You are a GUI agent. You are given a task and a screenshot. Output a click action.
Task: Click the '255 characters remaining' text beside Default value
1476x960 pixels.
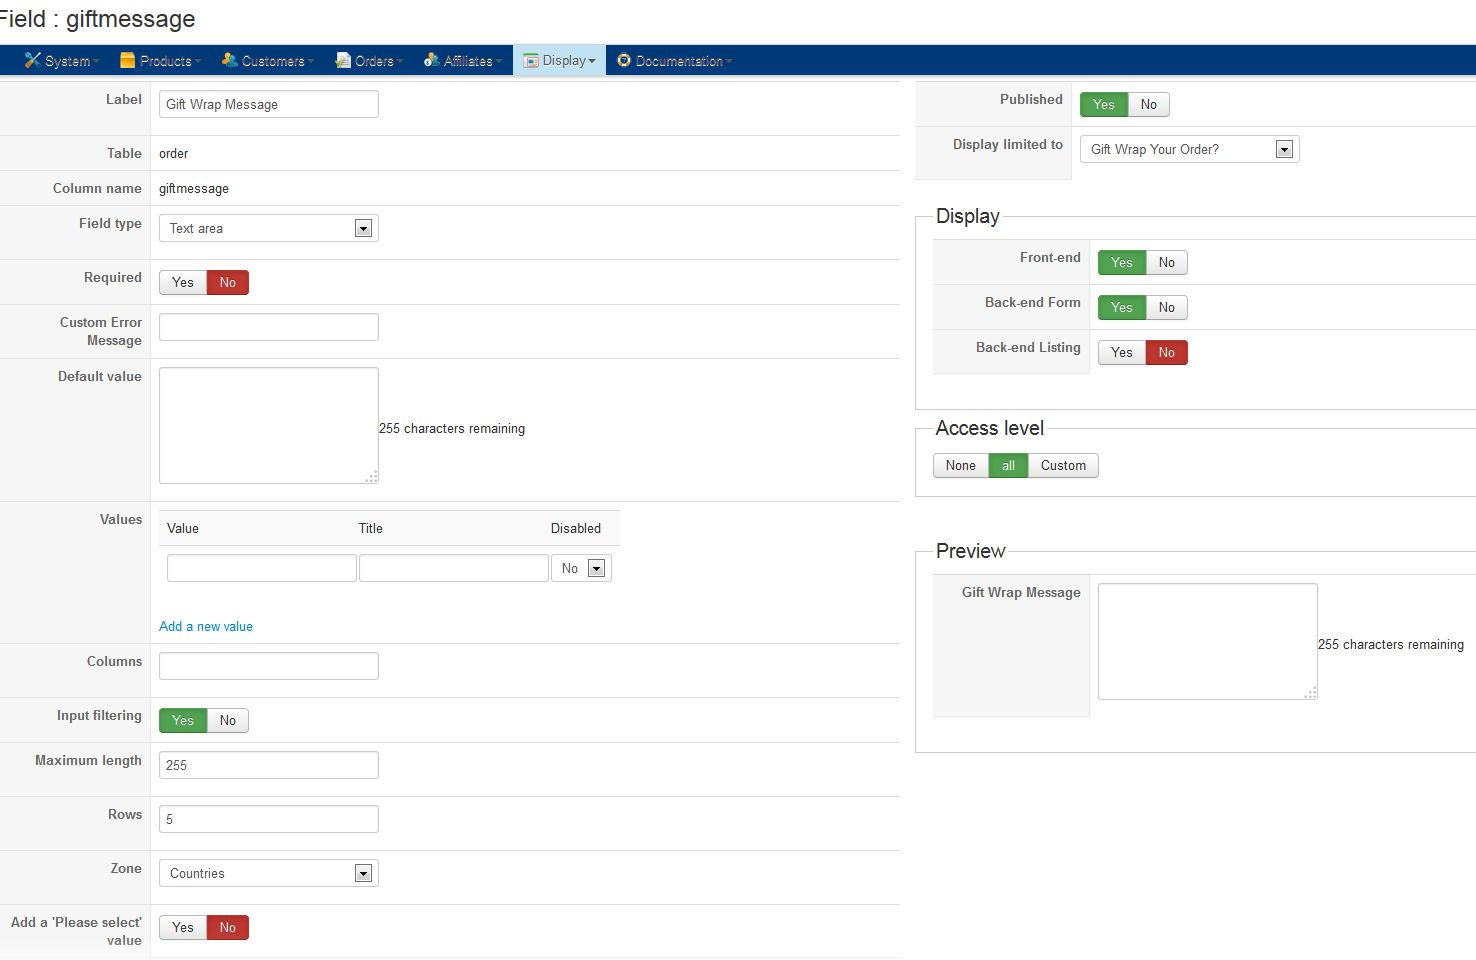pyautogui.click(x=452, y=429)
